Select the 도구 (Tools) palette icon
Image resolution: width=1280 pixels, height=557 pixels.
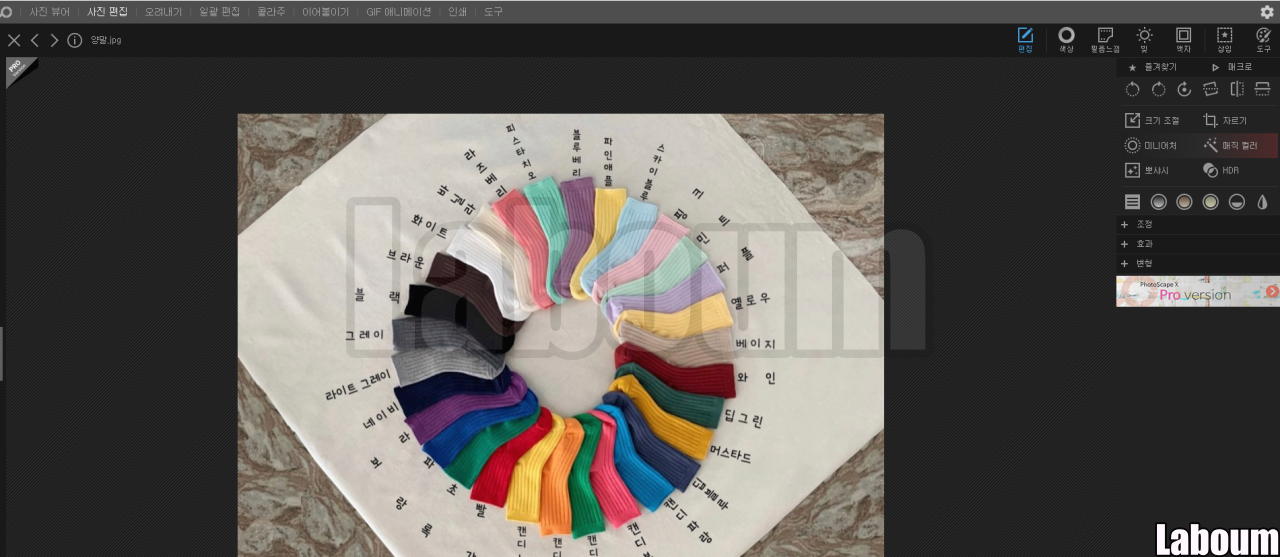click(1264, 40)
